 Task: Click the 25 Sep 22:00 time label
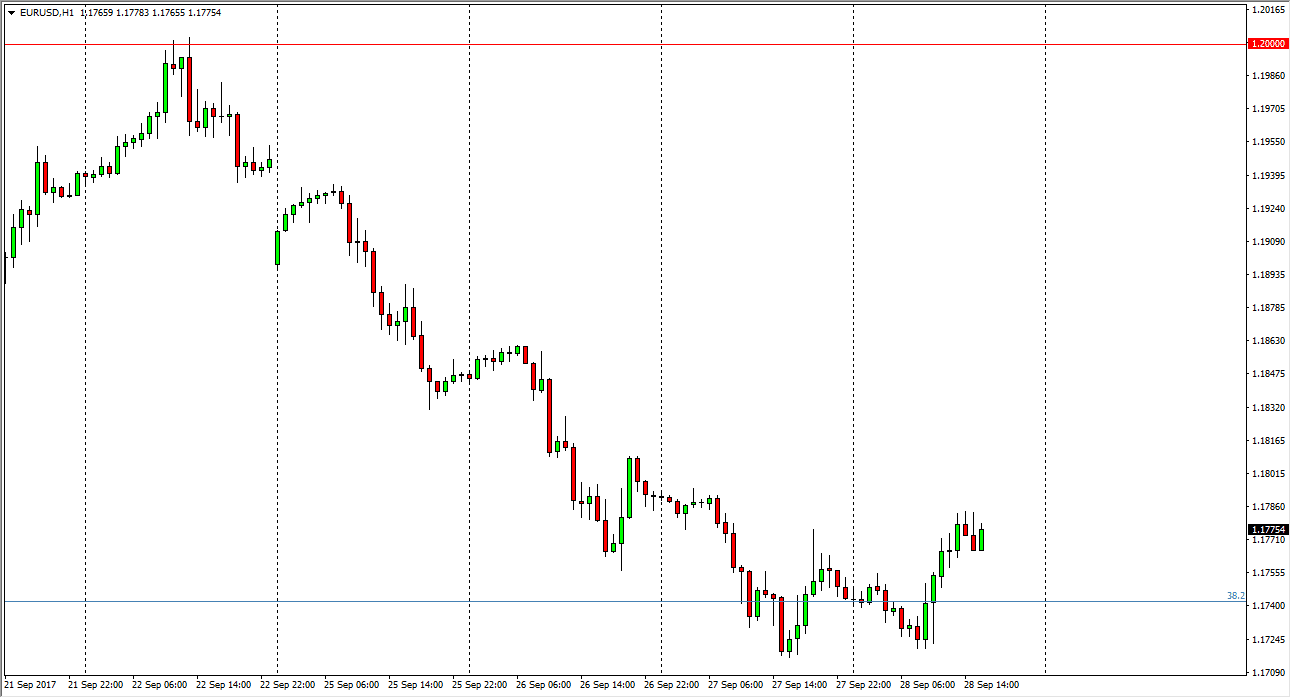479,686
